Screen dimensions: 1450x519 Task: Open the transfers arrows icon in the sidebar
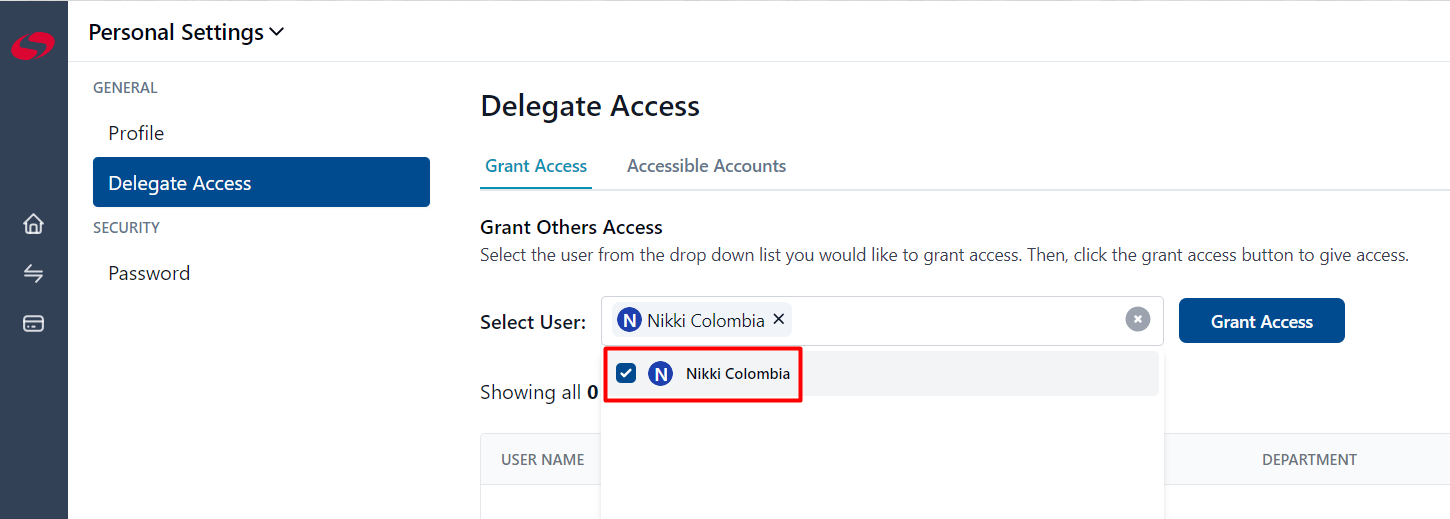click(33, 273)
